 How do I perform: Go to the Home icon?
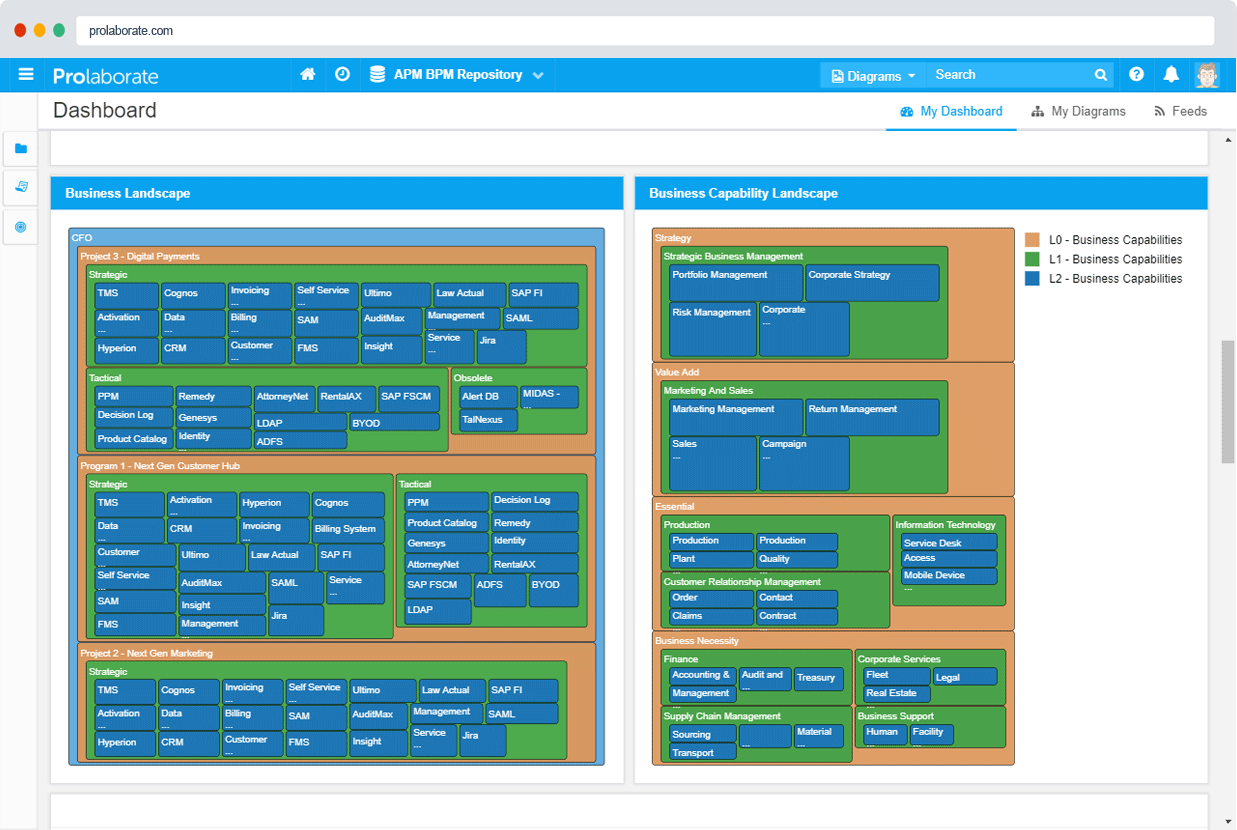[308, 75]
